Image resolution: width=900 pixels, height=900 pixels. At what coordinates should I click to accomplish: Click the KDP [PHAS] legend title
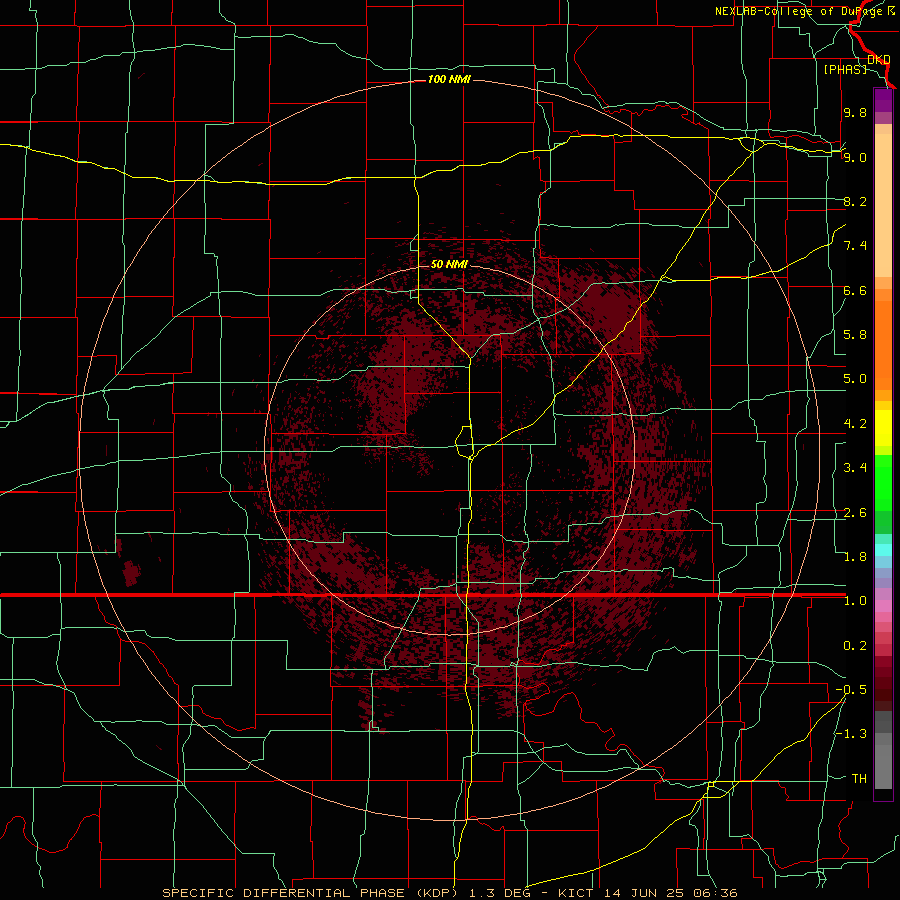pyautogui.click(x=856, y=64)
